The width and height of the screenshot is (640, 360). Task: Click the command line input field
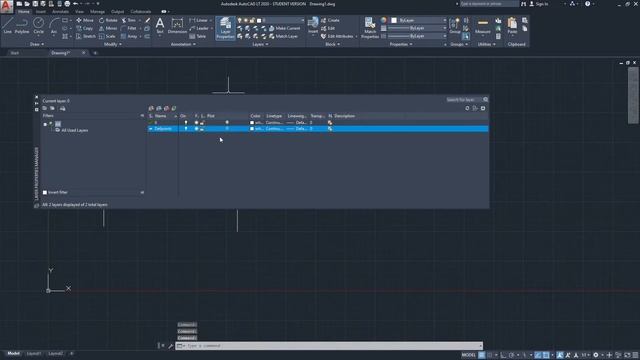(329, 346)
